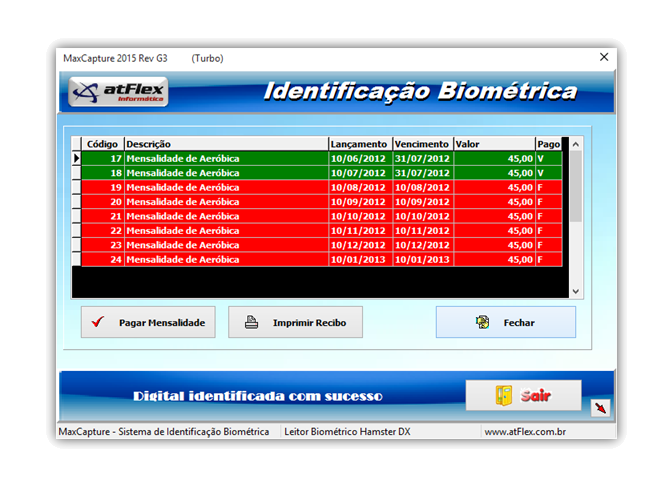This screenshot has height=487, width=665.
Task: Click the small red arrow corner icon
Action: (x=600, y=408)
